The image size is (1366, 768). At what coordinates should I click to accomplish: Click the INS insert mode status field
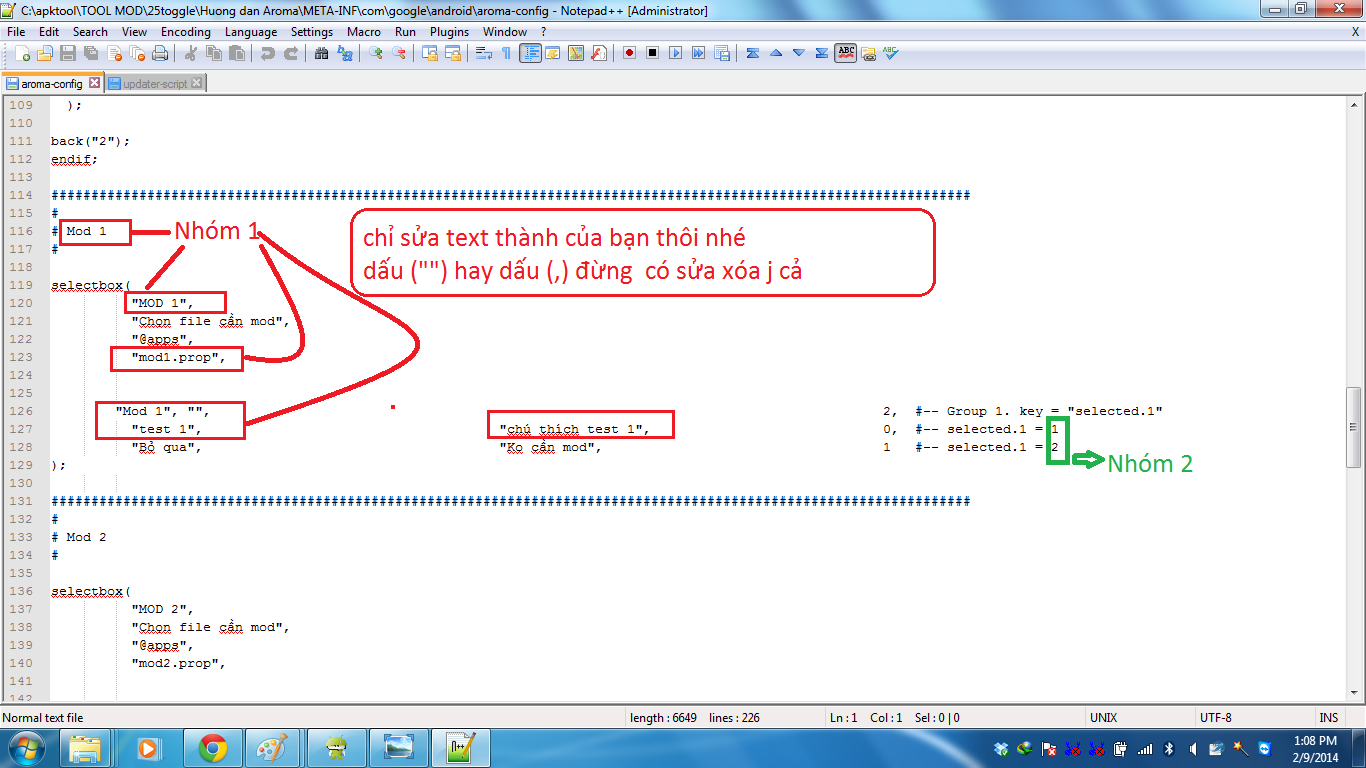tap(1328, 717)
